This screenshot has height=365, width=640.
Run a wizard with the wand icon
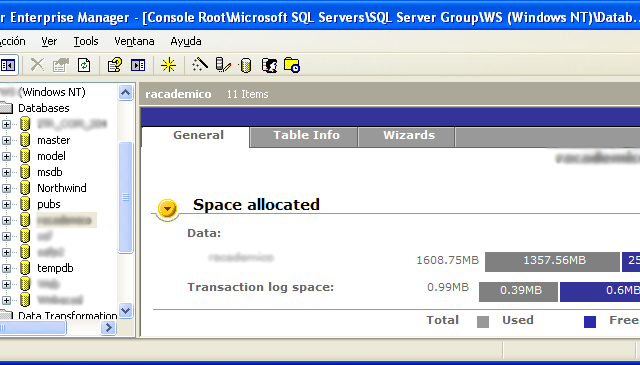(x=200, y=65)
